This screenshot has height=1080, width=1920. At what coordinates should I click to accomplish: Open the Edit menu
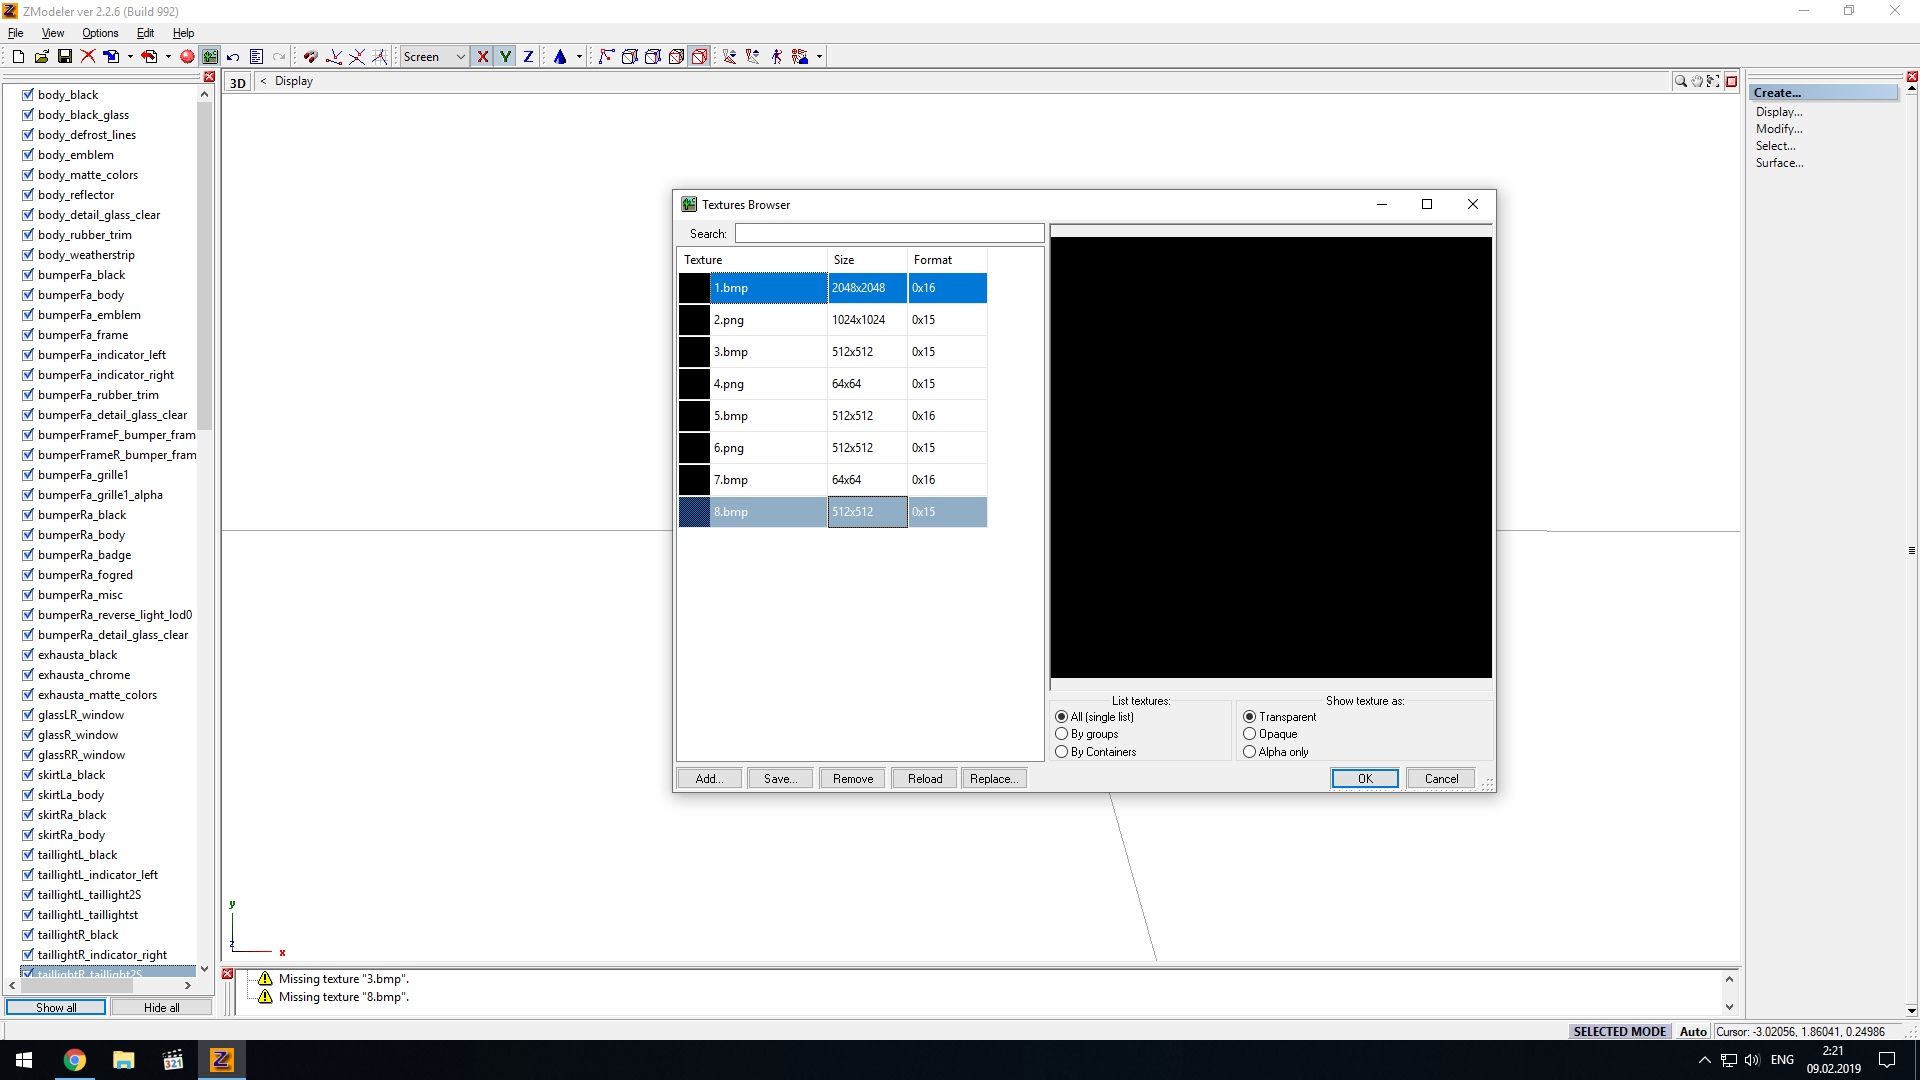[x=145, y=33]
